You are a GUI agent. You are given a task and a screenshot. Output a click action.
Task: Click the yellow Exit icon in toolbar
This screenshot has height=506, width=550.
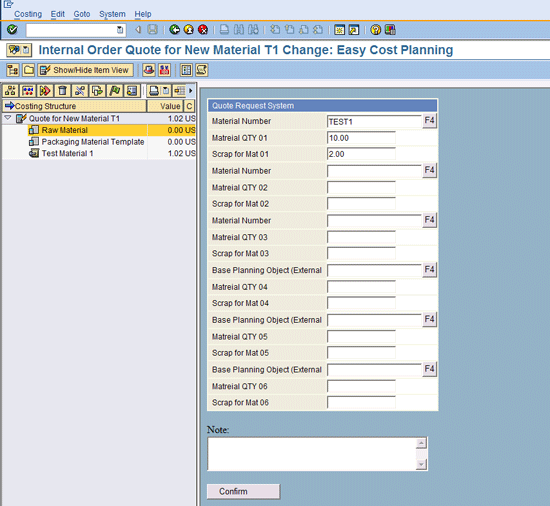(x=189, y=29)
